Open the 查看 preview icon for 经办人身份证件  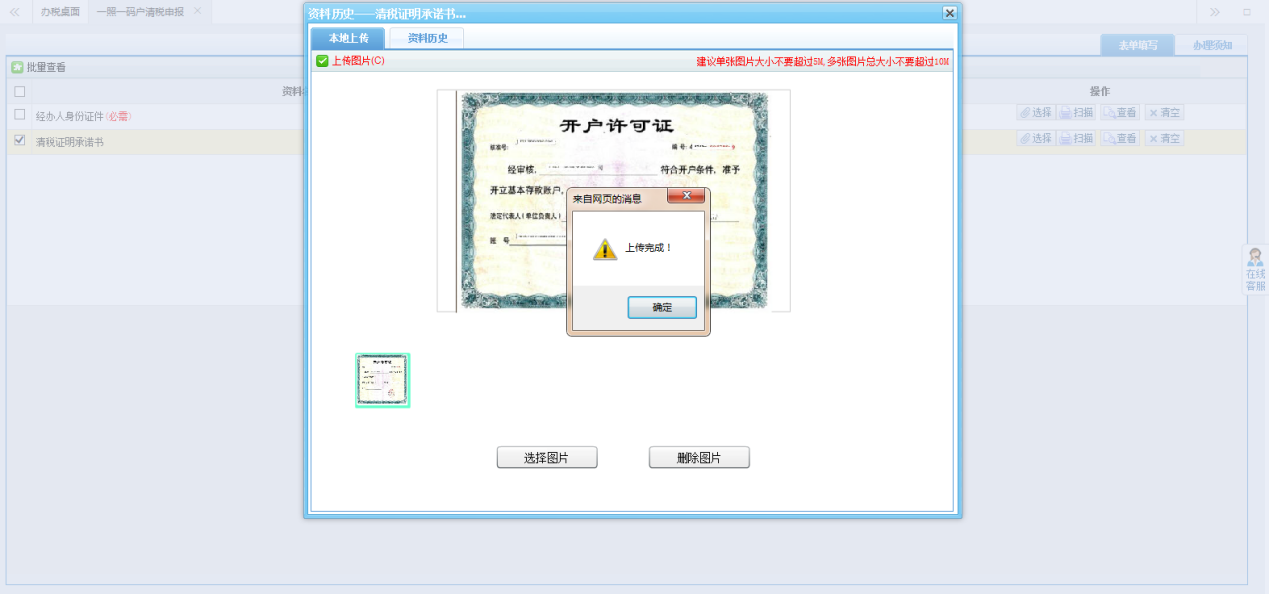[x=1118, y=112]
